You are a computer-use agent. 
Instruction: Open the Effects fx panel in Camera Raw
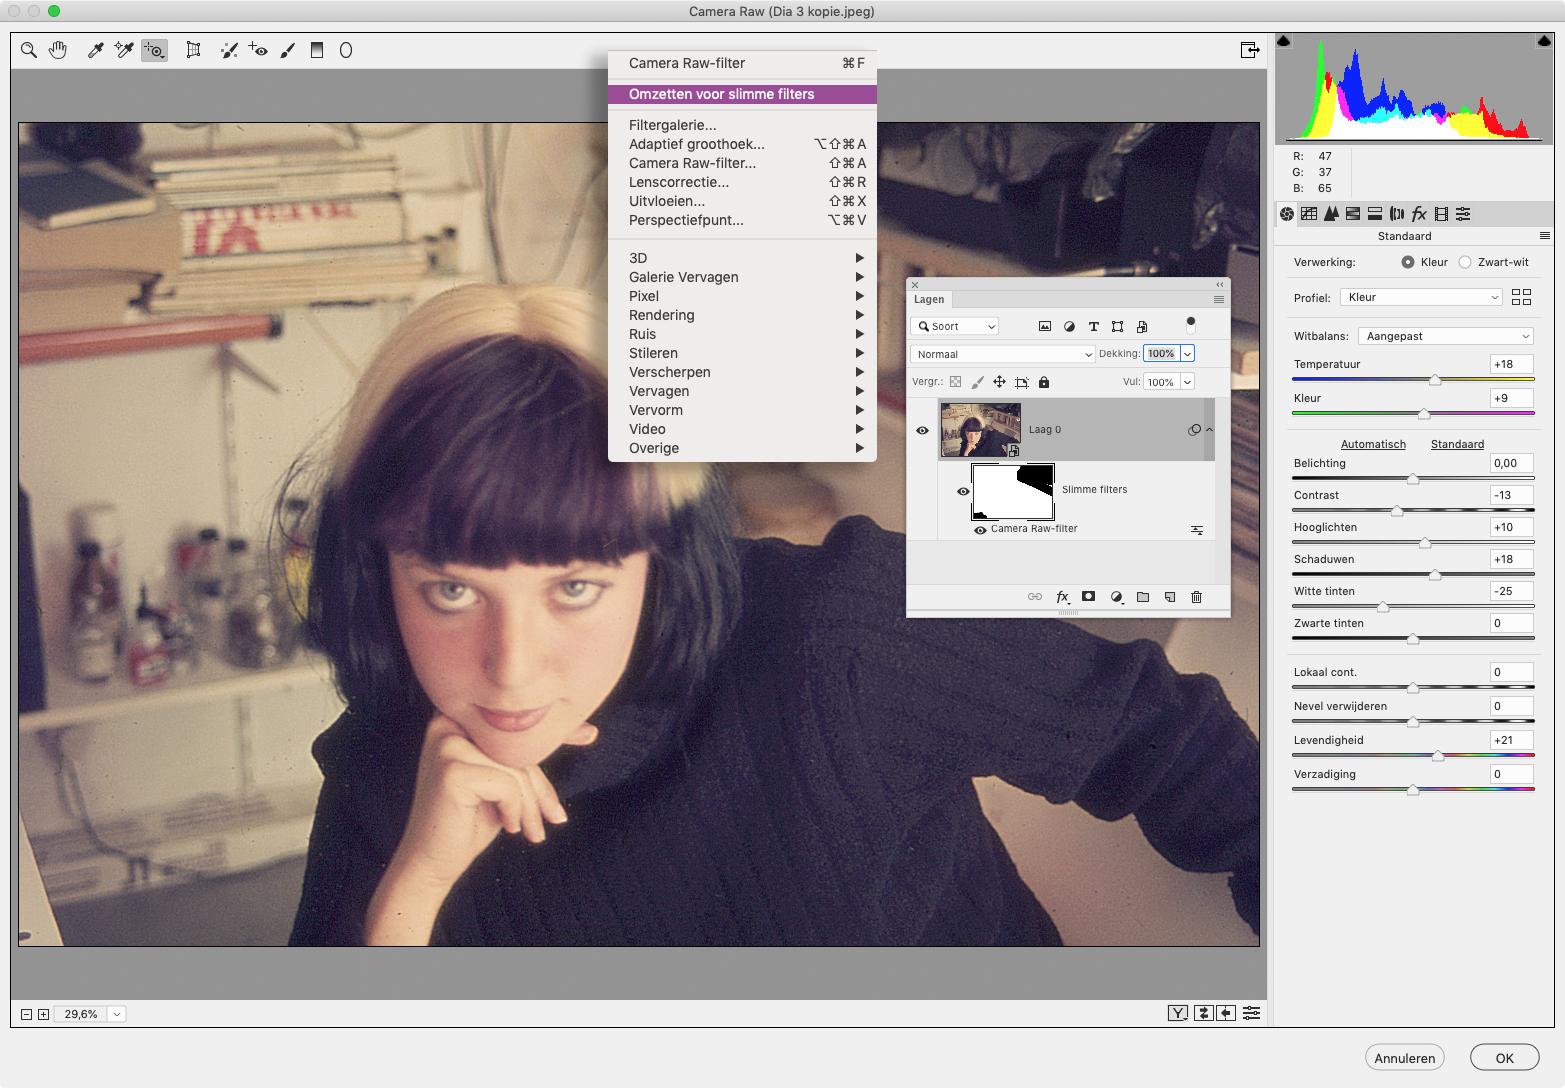[1419, 214]
